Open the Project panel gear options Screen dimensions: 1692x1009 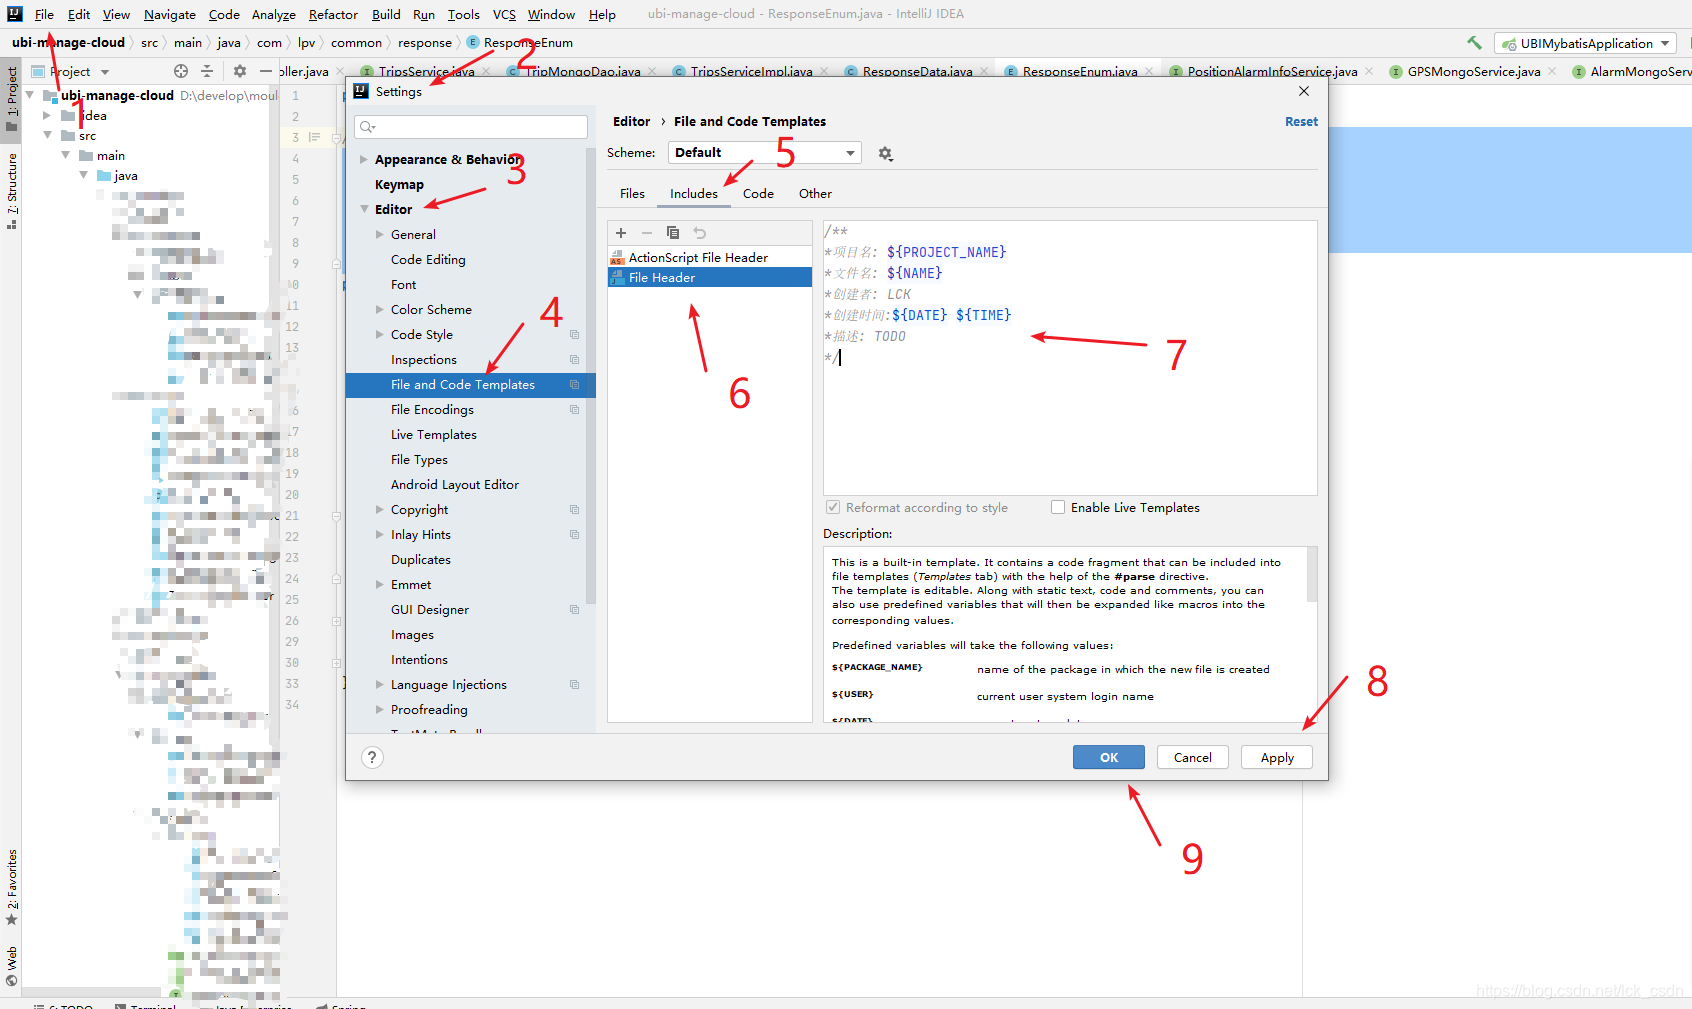(240, 71)
